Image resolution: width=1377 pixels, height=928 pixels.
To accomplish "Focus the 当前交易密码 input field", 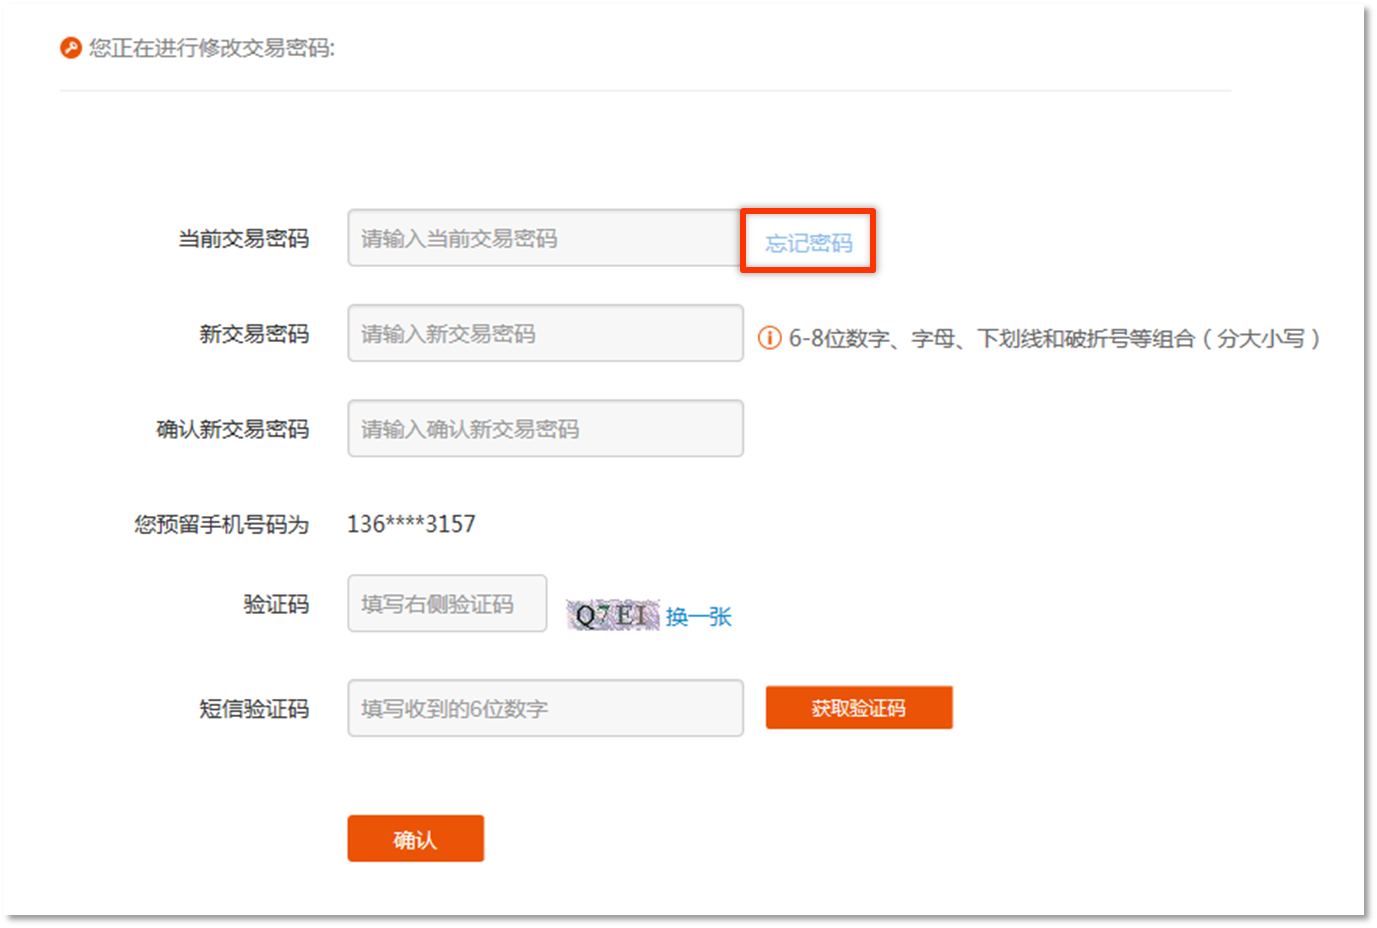I will 544,238.
